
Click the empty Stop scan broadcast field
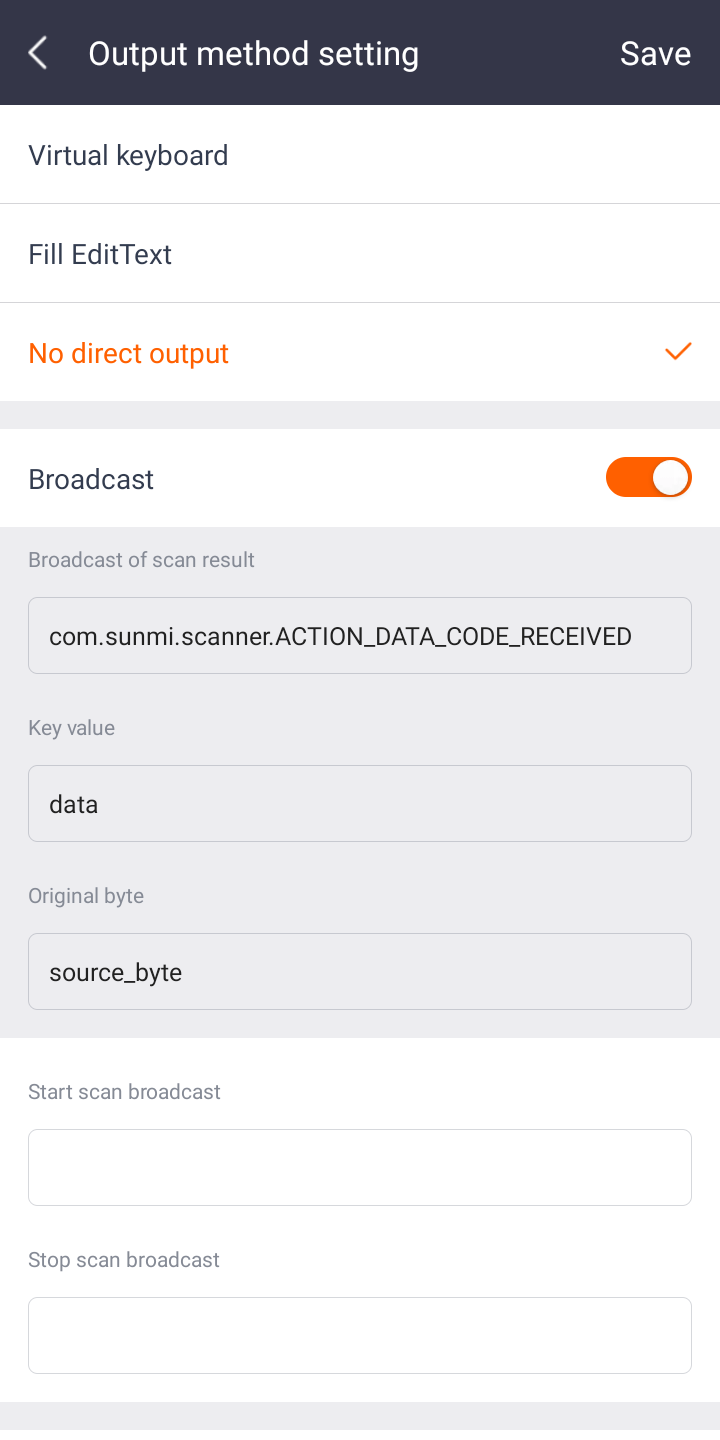point(360,1336)
